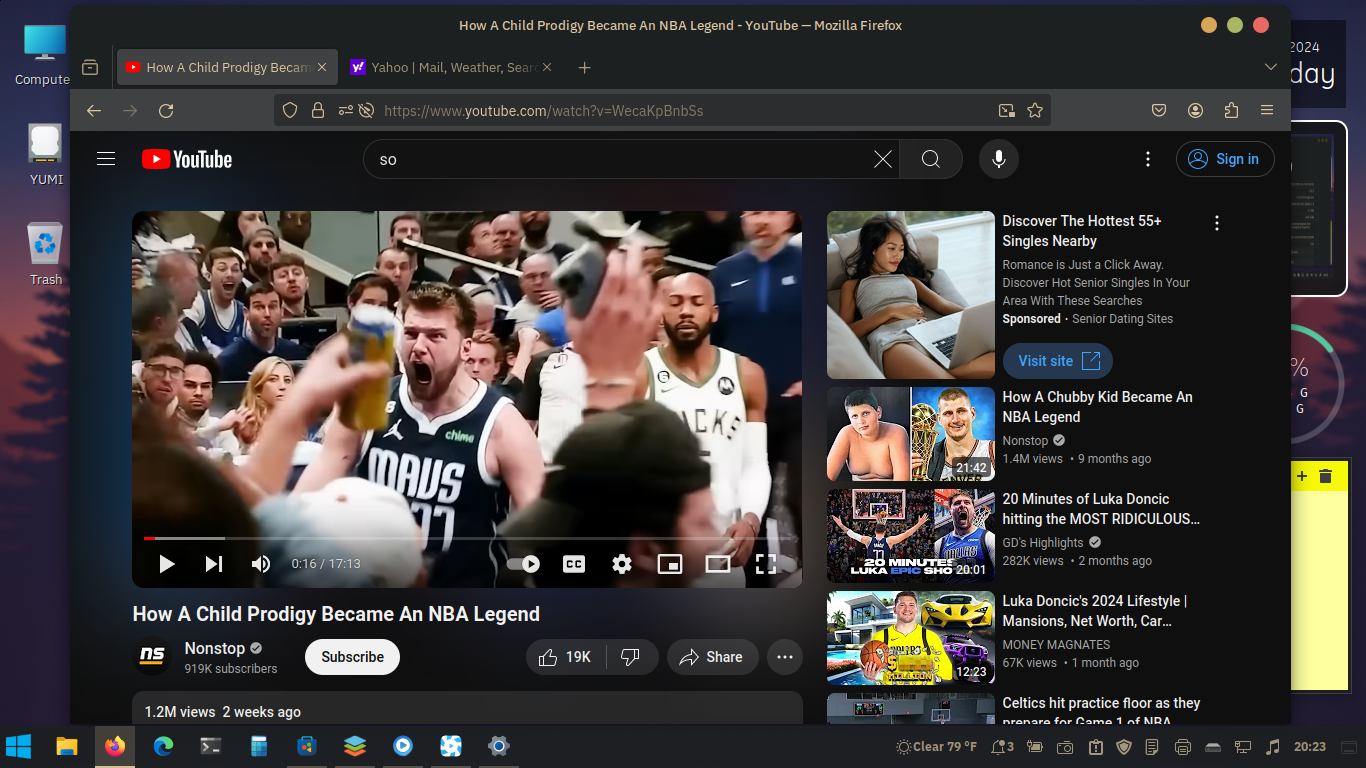Open Firefox account menu
Screen dimensions: 1366x768
pos(1195,110)
